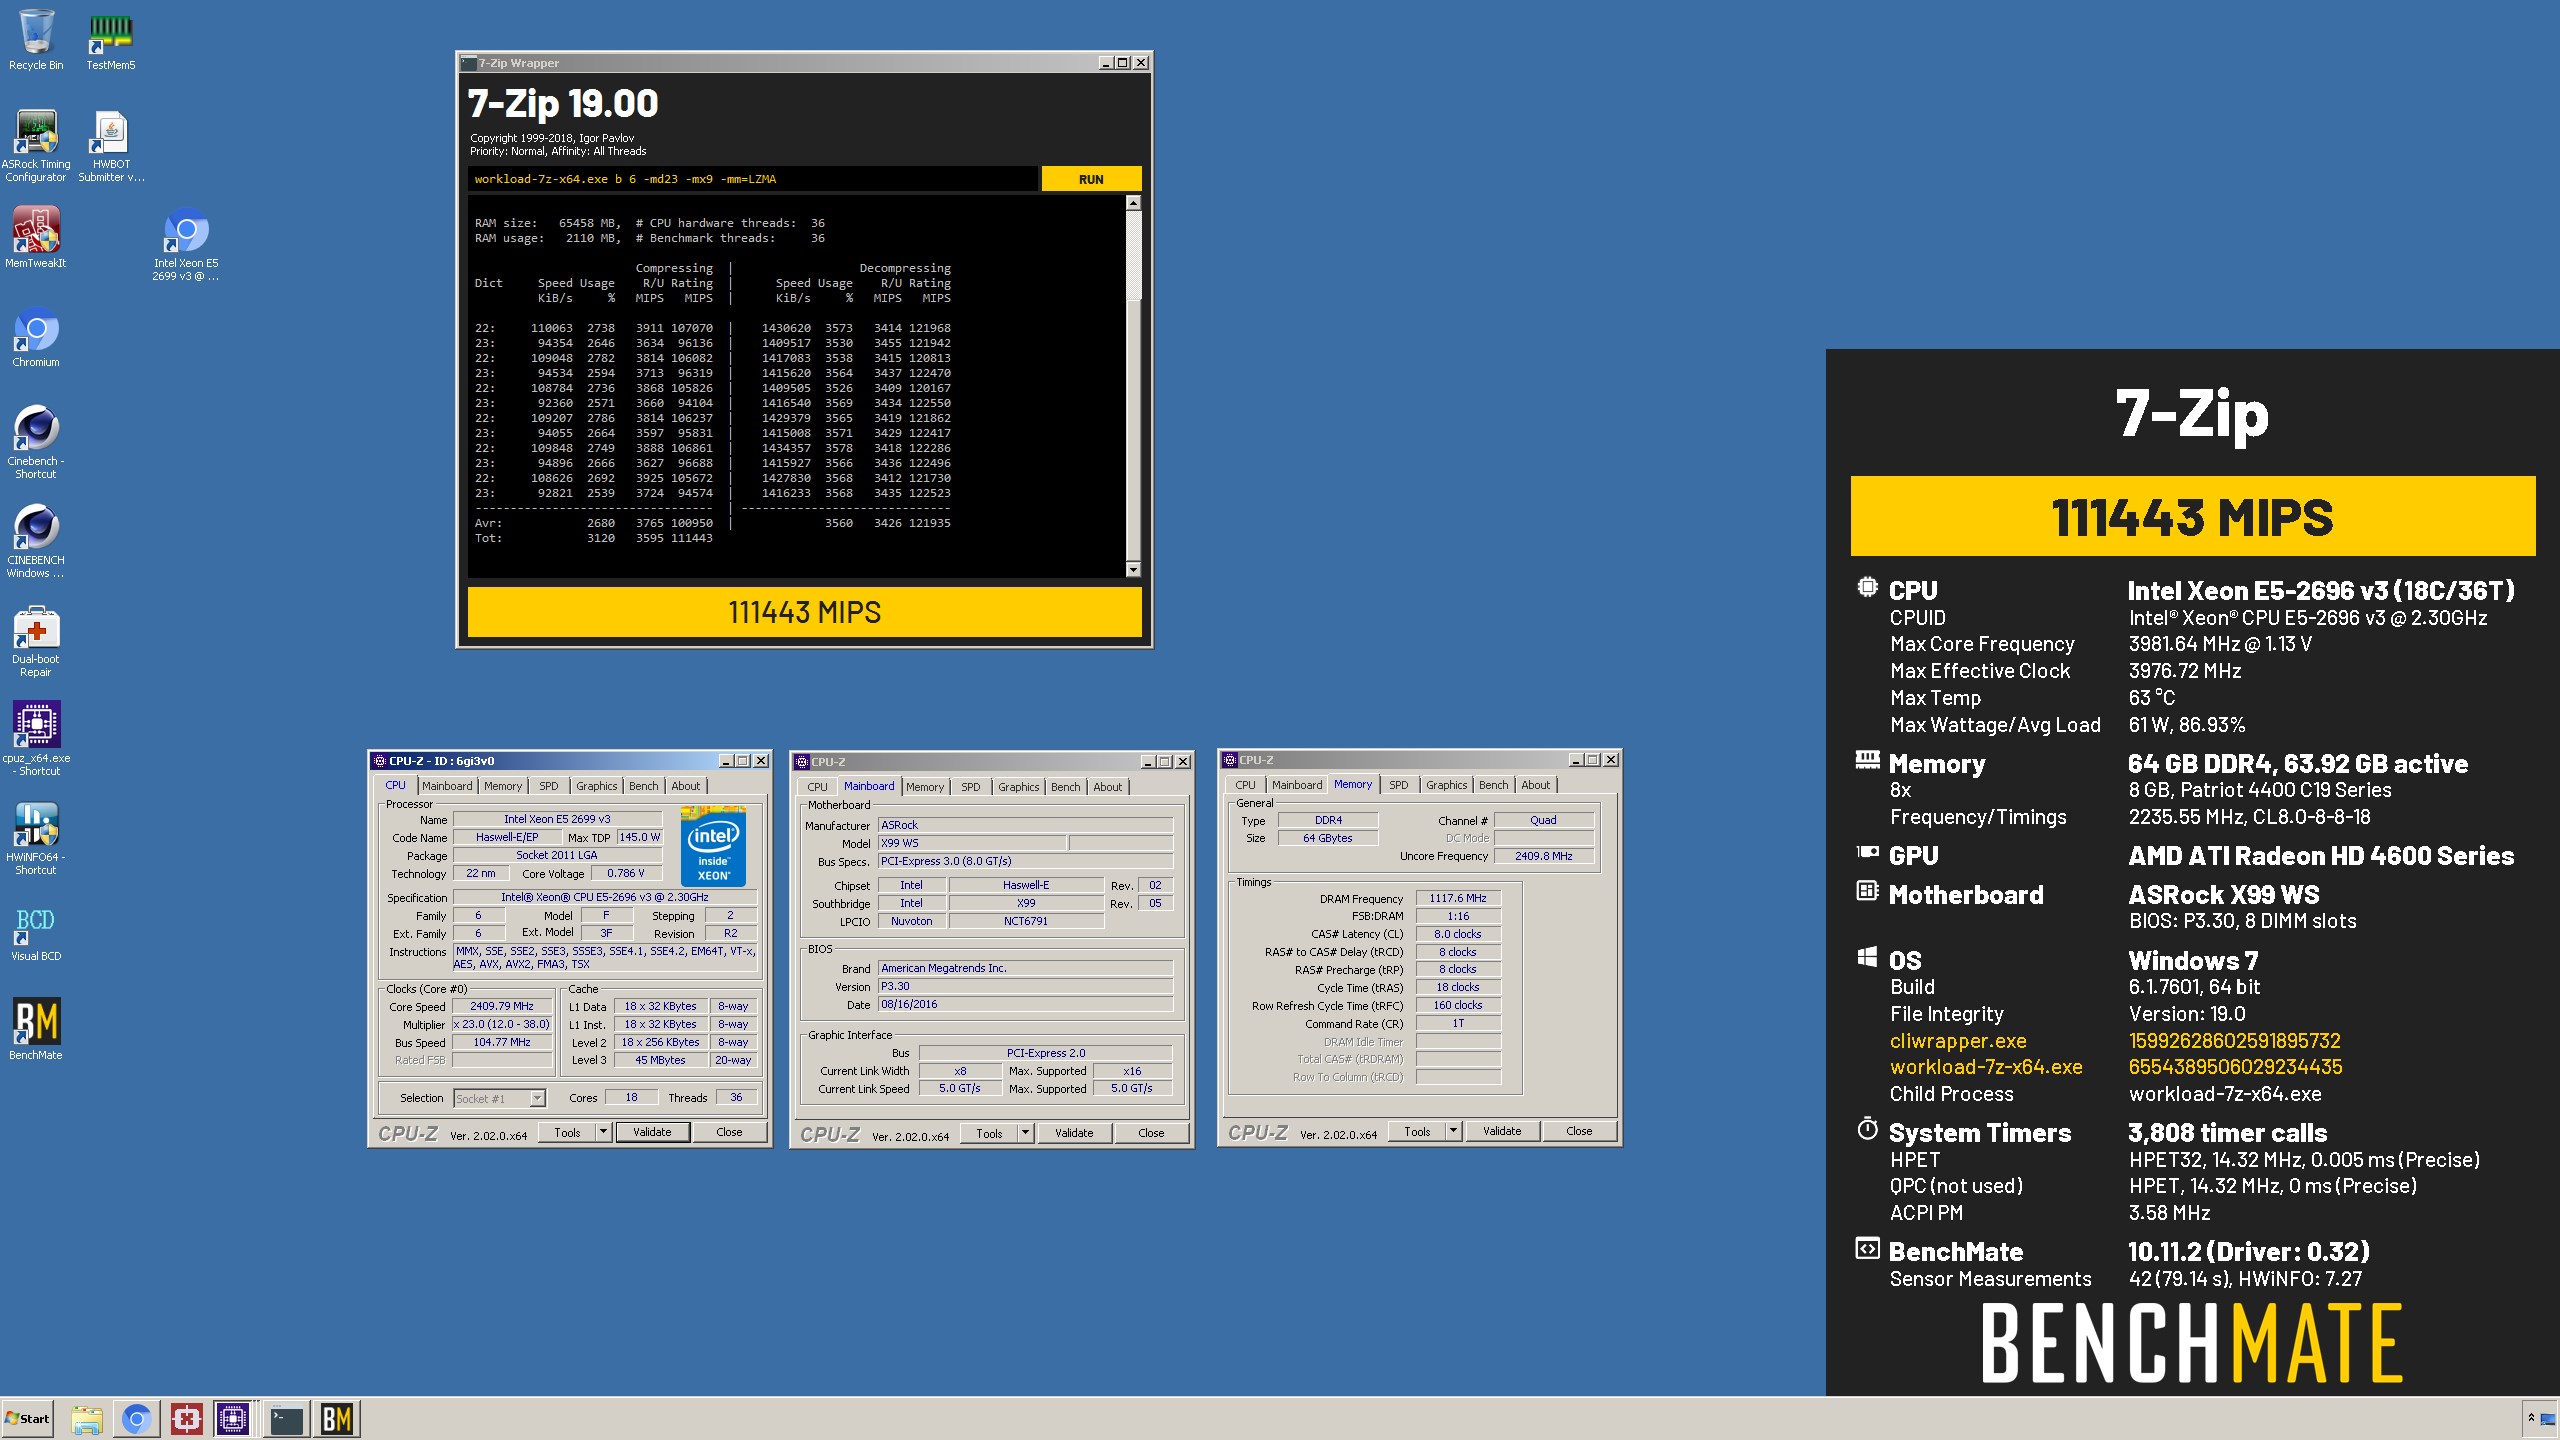The image size is (2560, 1440).
Task: Select the cpuz_x64.exe shortcut icon
Action: (36, 739)
